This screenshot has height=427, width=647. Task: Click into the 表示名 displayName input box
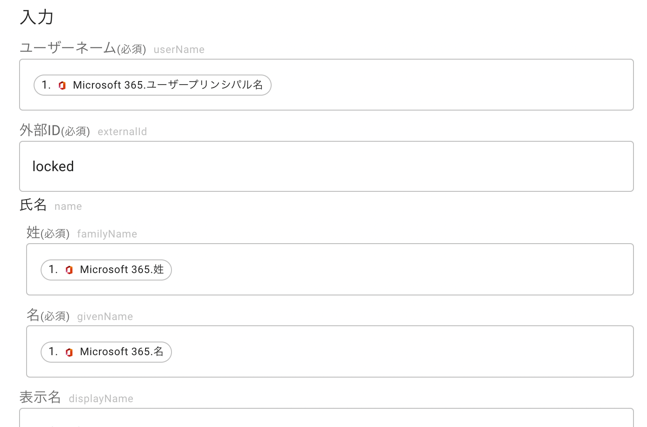tap(326, 418)
